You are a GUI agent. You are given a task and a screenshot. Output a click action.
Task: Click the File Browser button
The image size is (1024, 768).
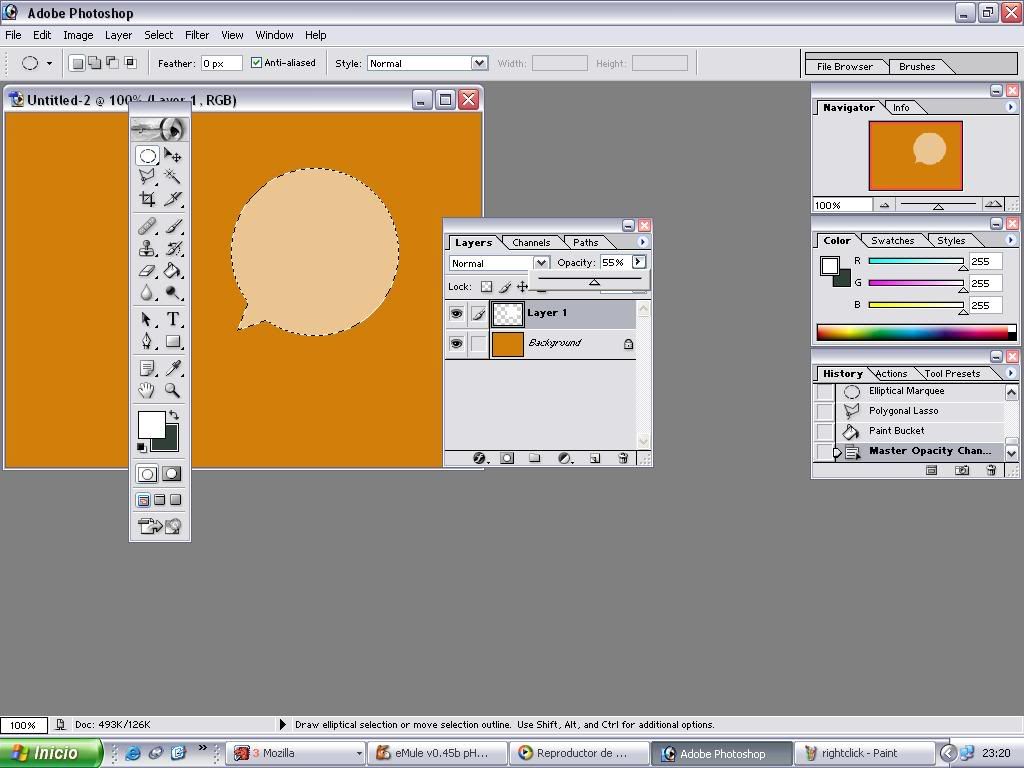coord(845,67)
